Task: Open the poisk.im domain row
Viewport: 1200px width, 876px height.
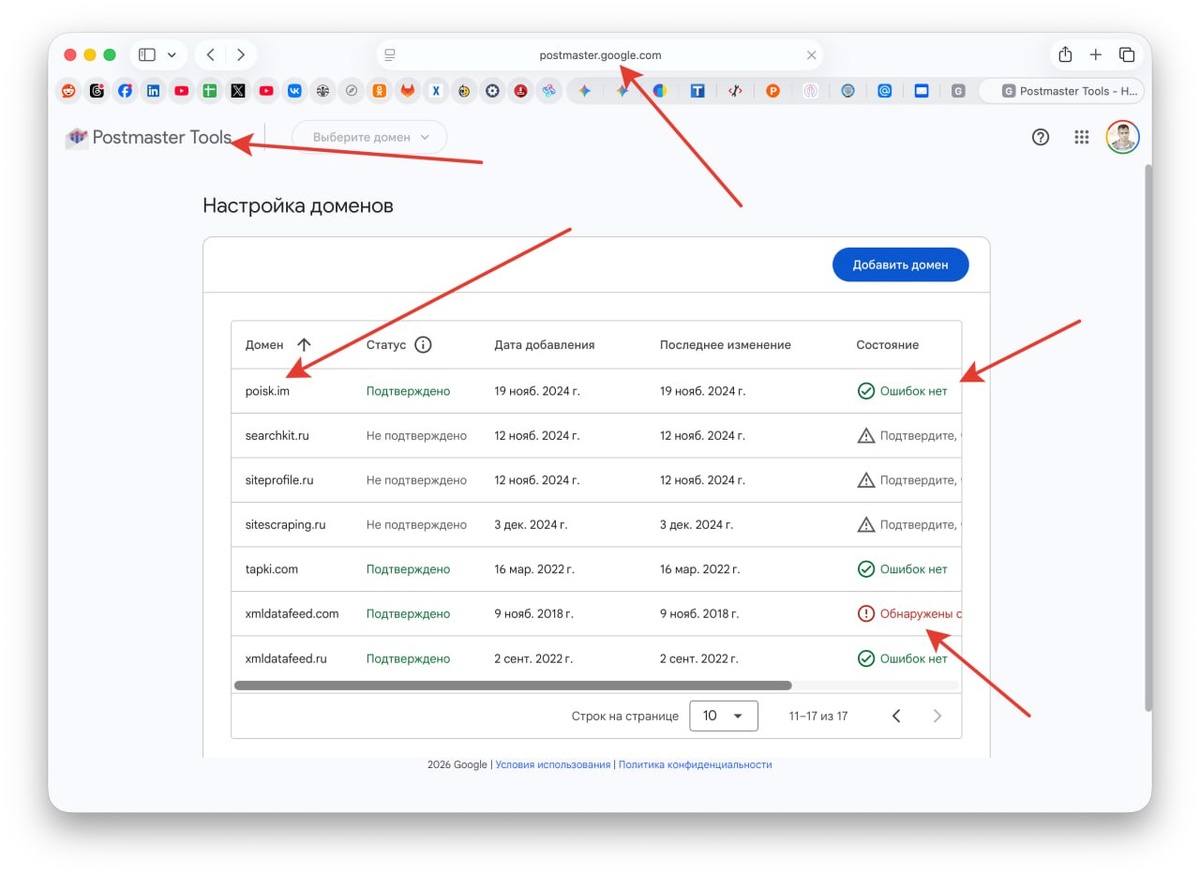Action: [x=596, y=391]
